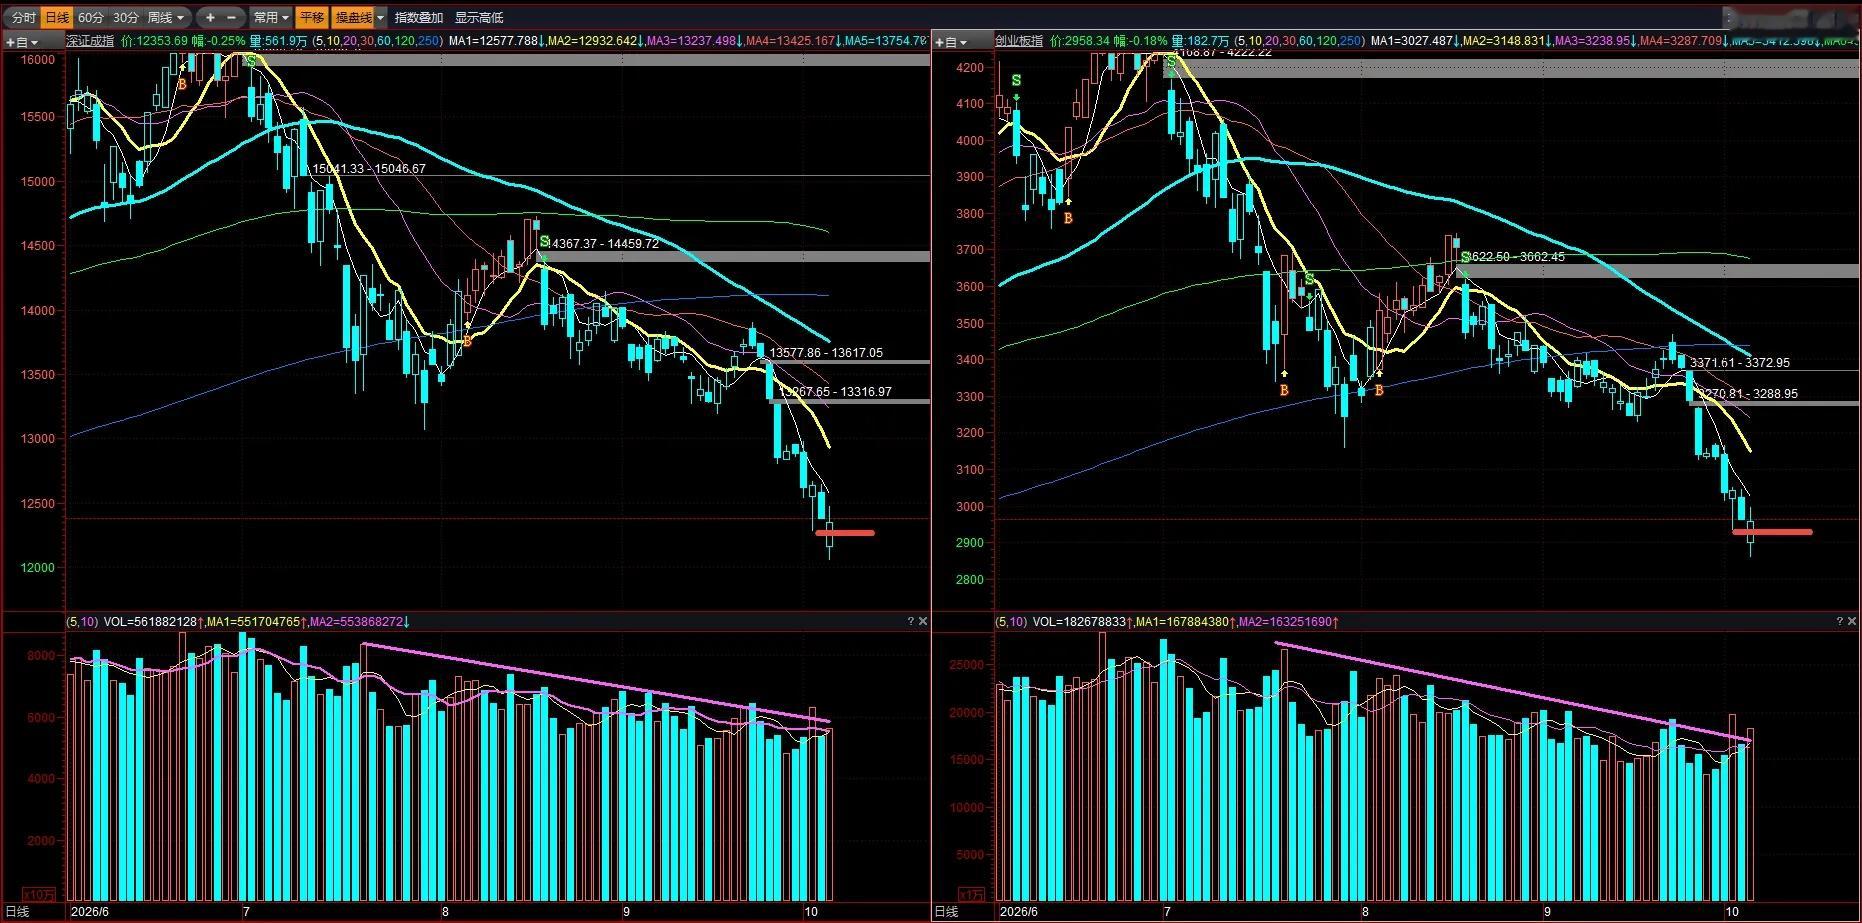
Task: Zoom out with the minus button
Action: click(x=232, y=17)
